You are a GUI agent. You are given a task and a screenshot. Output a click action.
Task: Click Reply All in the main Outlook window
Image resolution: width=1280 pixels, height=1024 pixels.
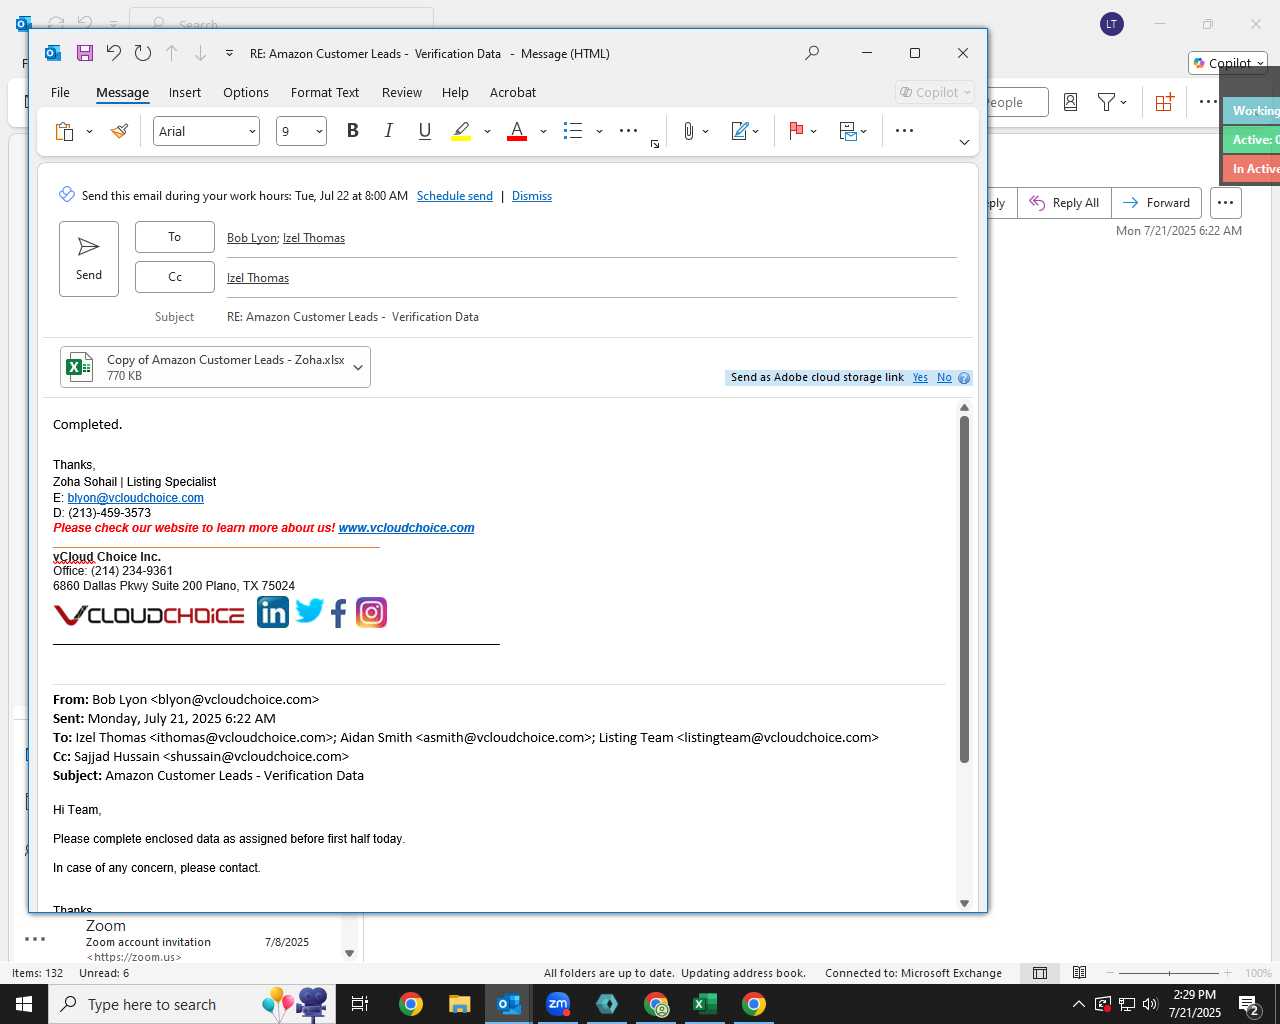(1065, 203)
